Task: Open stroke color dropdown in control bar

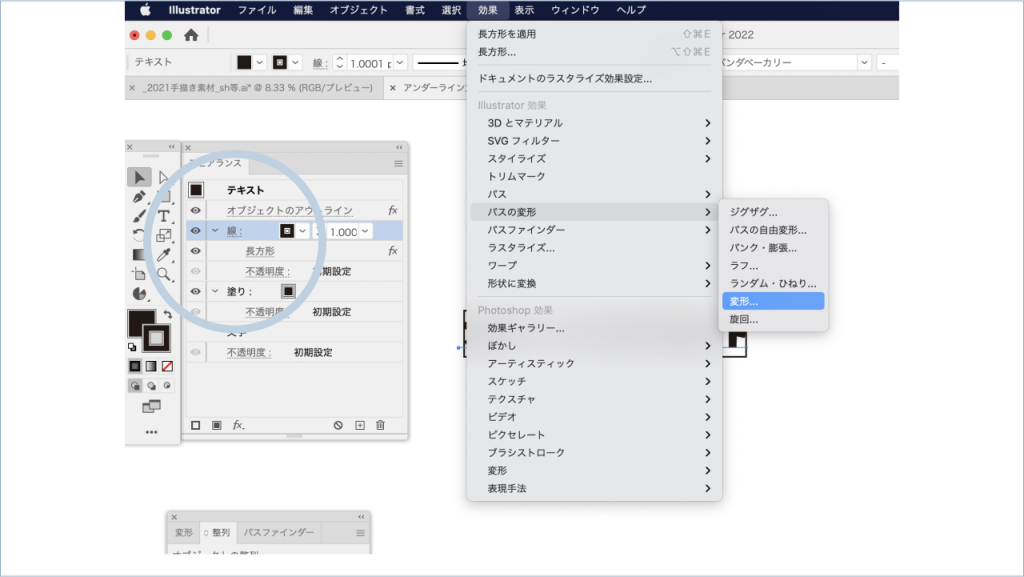Action: 295,63
